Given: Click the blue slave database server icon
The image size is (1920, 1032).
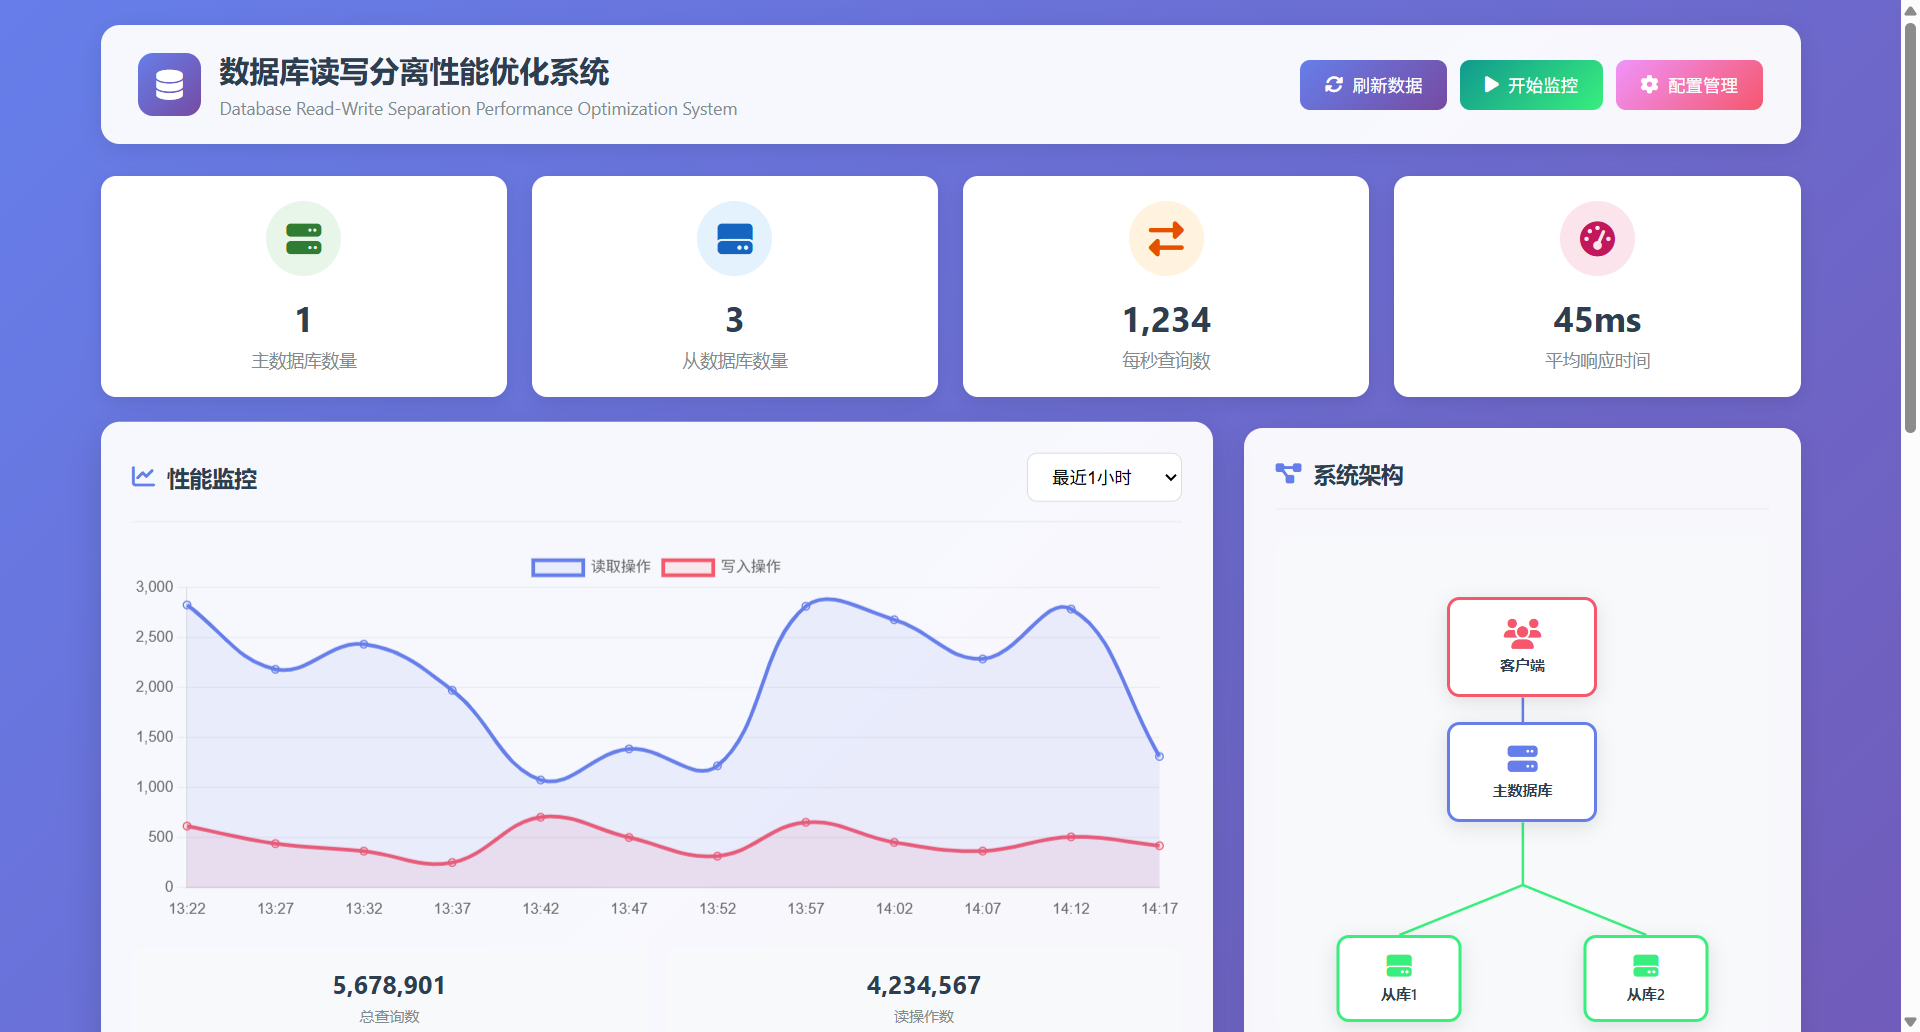Looking at the screenshot, I should pyautogui.click(x=734, y=239).
